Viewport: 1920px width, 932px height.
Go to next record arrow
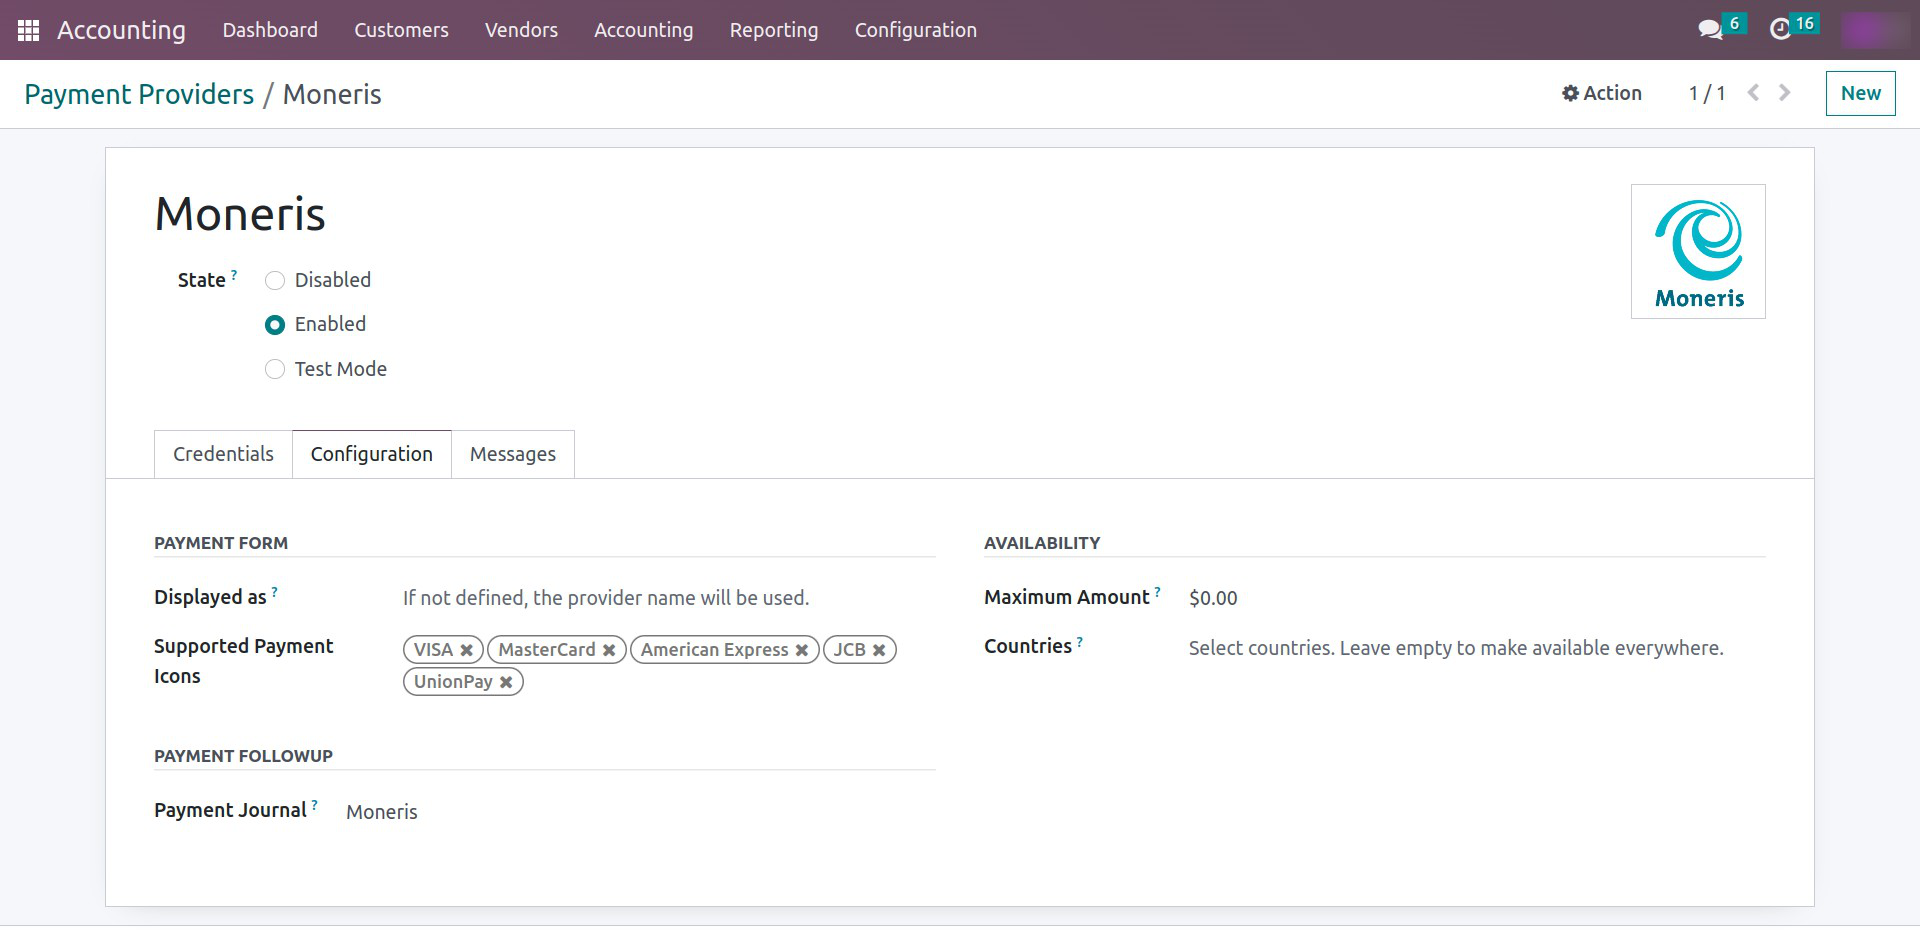point(1785,93)
